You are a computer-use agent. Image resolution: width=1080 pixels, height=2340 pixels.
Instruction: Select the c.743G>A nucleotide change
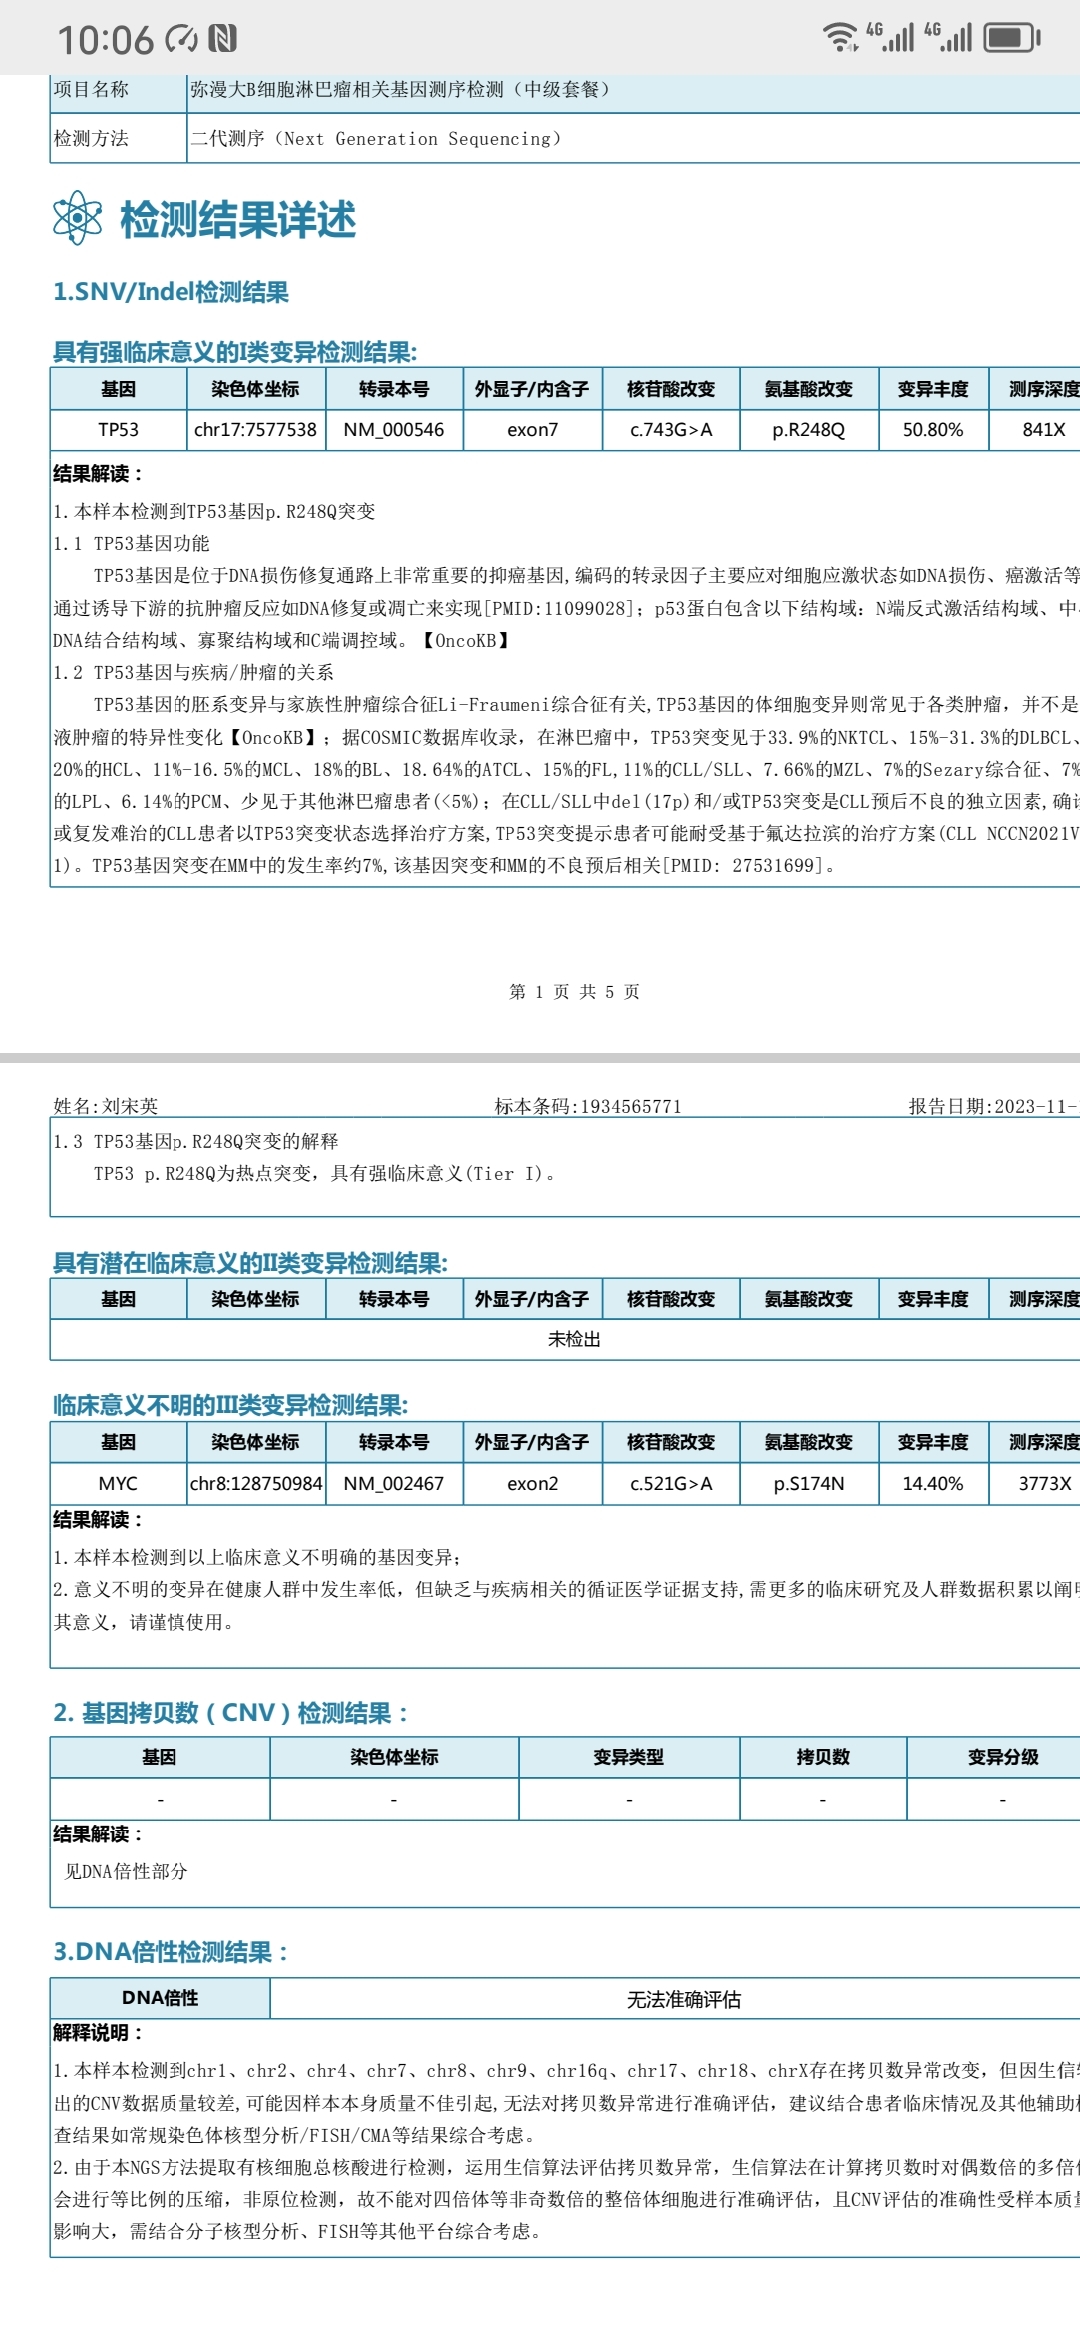(x=671, y=430)
